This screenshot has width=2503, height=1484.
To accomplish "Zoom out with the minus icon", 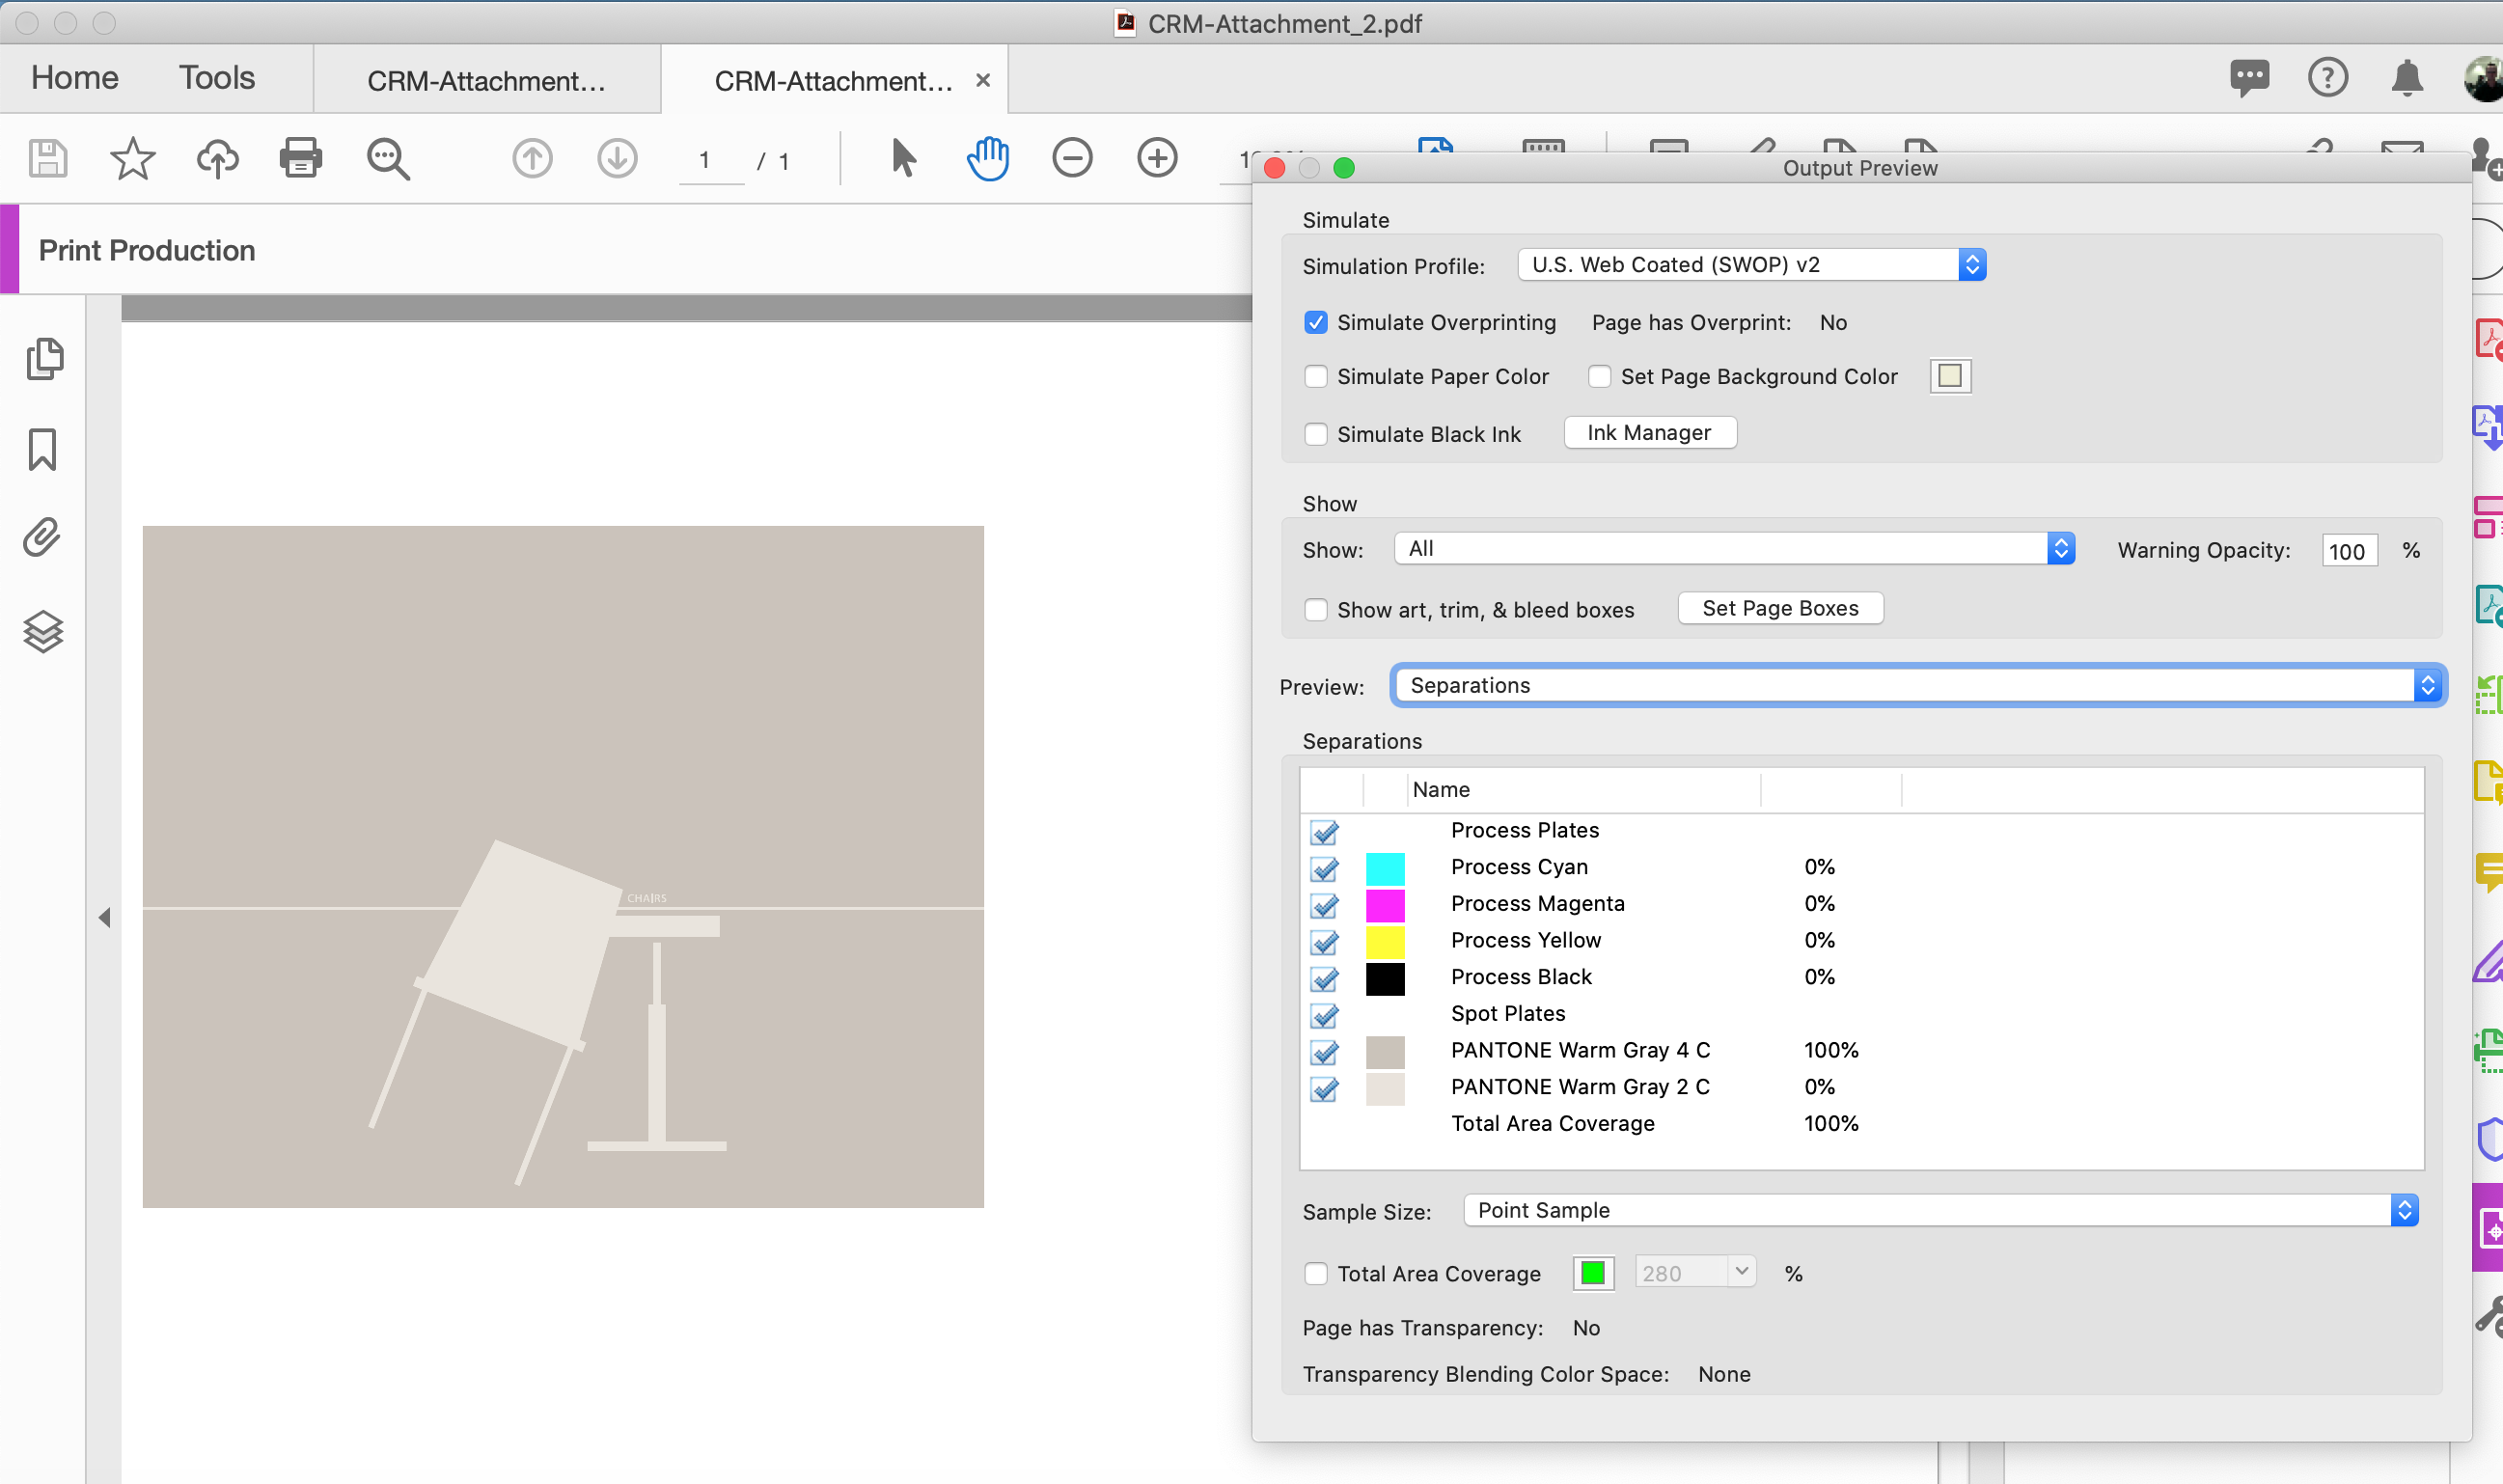I will [x=1072, y=158].
